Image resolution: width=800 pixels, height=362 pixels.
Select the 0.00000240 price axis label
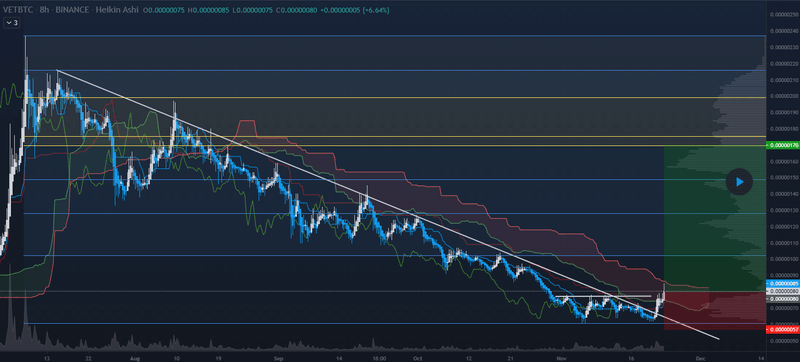784,31
